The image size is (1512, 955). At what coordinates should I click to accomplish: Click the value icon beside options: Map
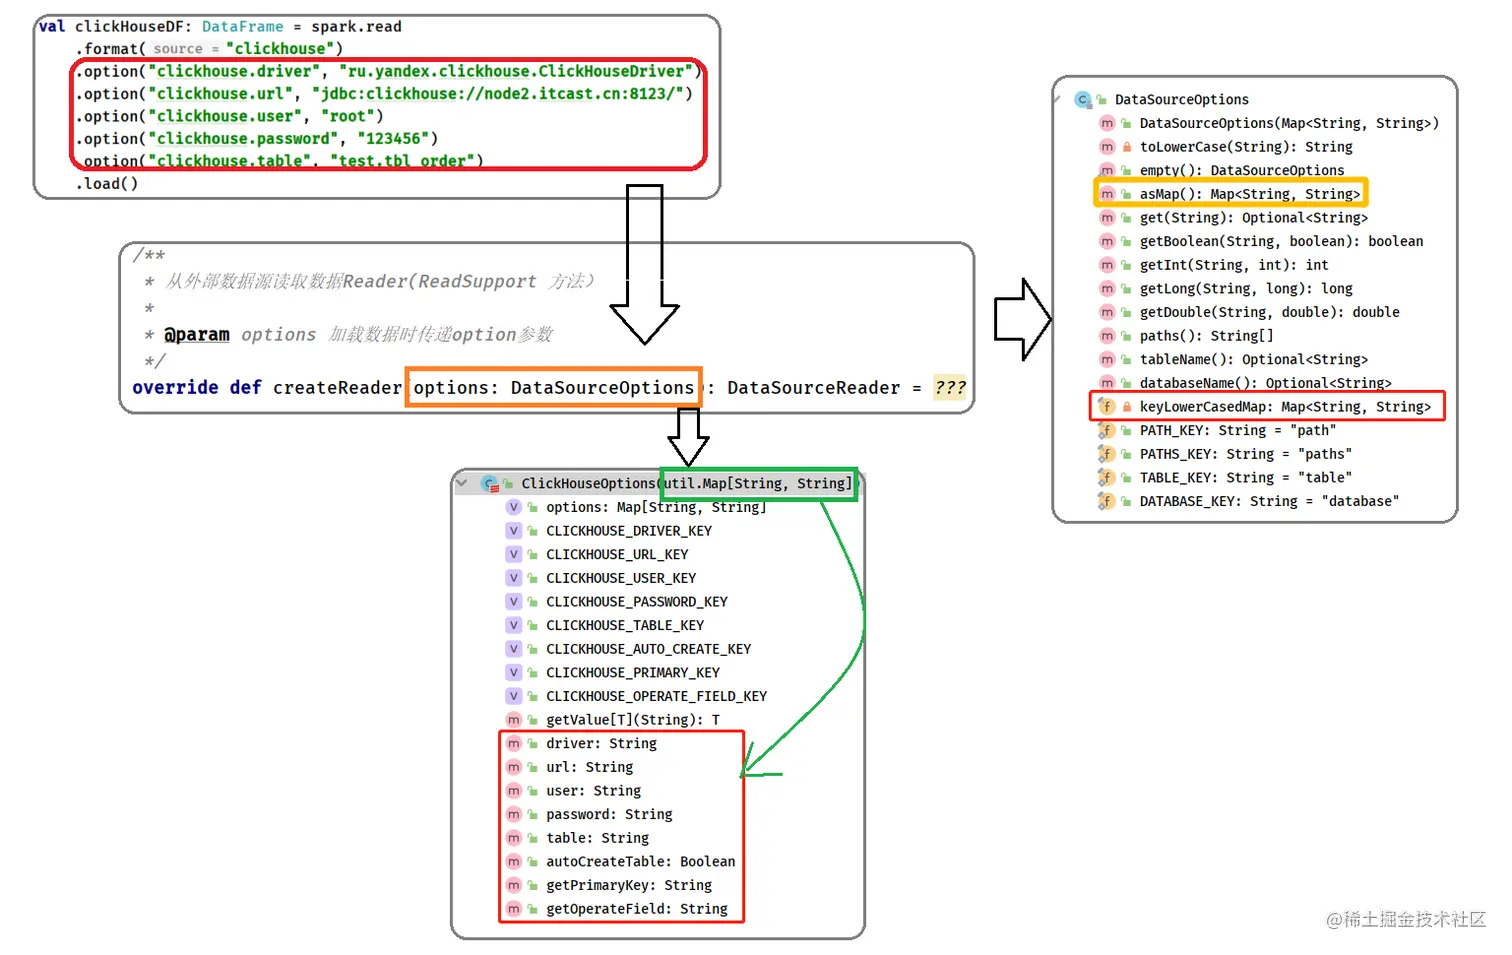pos(514,507)
